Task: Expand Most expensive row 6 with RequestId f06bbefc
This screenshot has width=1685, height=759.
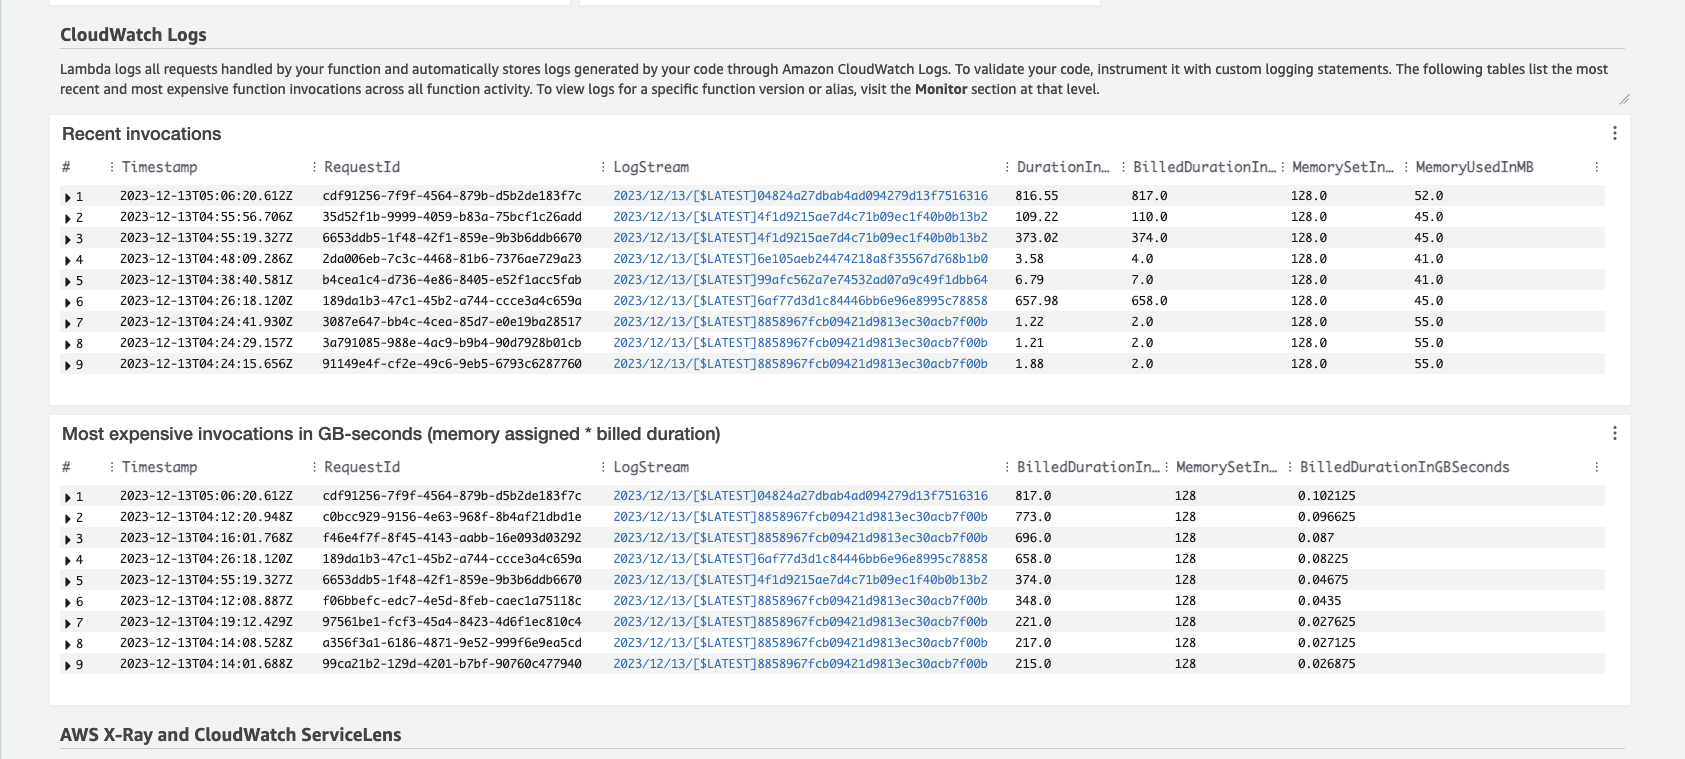Action: 68,602
